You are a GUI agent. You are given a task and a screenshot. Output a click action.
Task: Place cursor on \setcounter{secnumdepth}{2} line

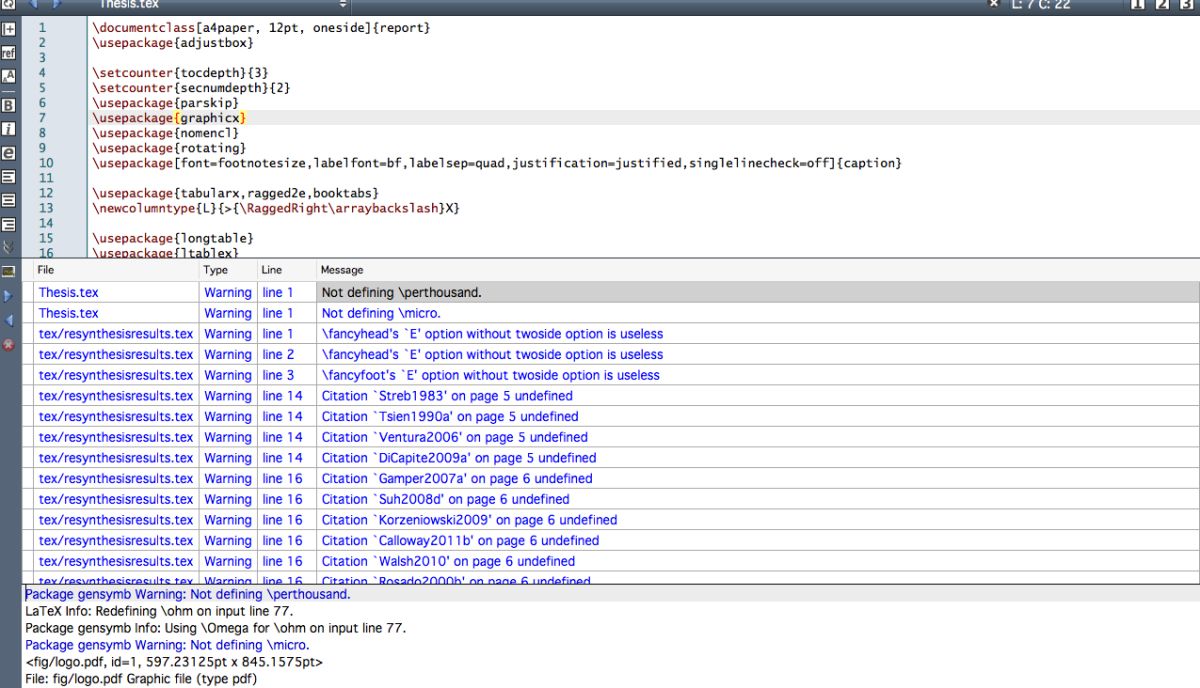point(191,88)
